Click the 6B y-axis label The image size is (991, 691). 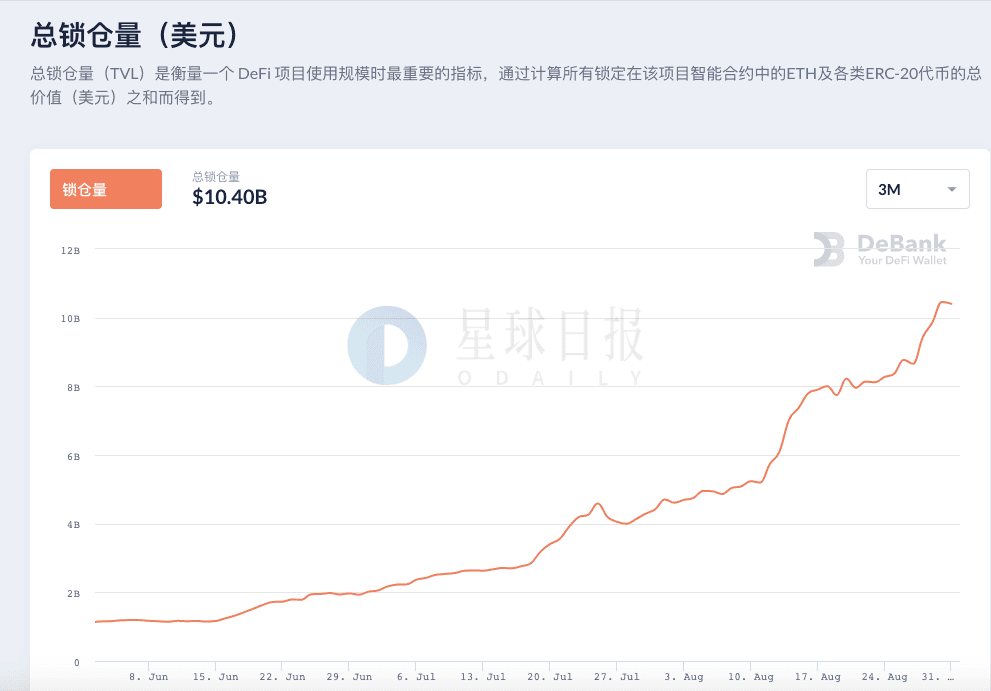tap(73, 456)
